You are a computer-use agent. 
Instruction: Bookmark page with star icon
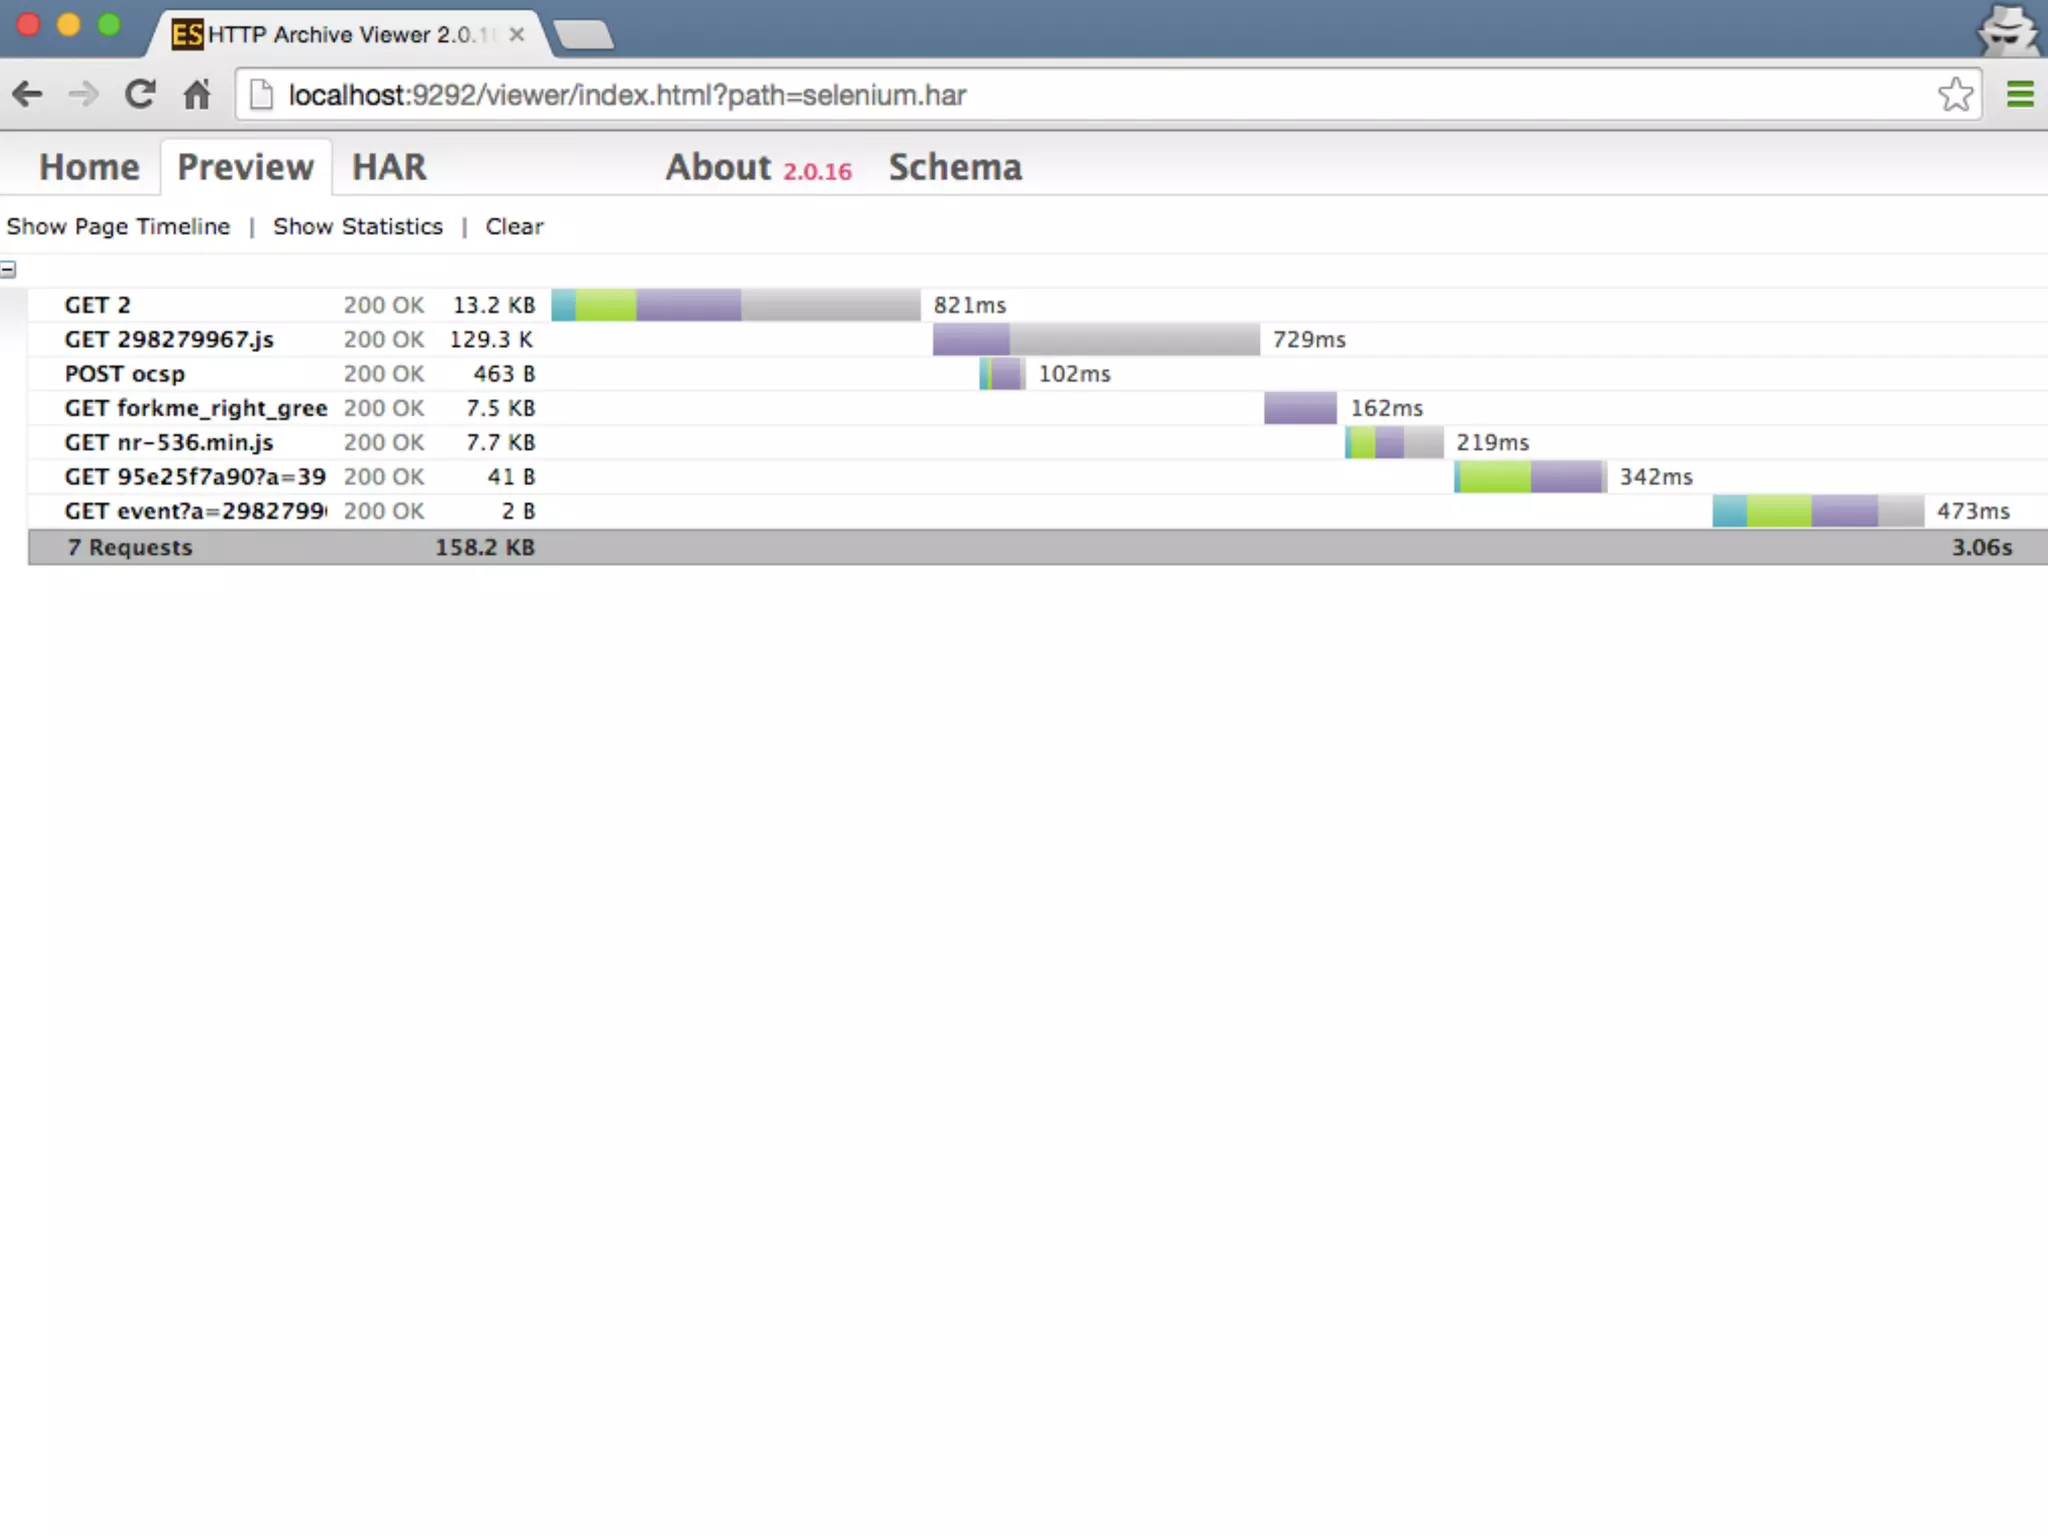[1955, 95]
